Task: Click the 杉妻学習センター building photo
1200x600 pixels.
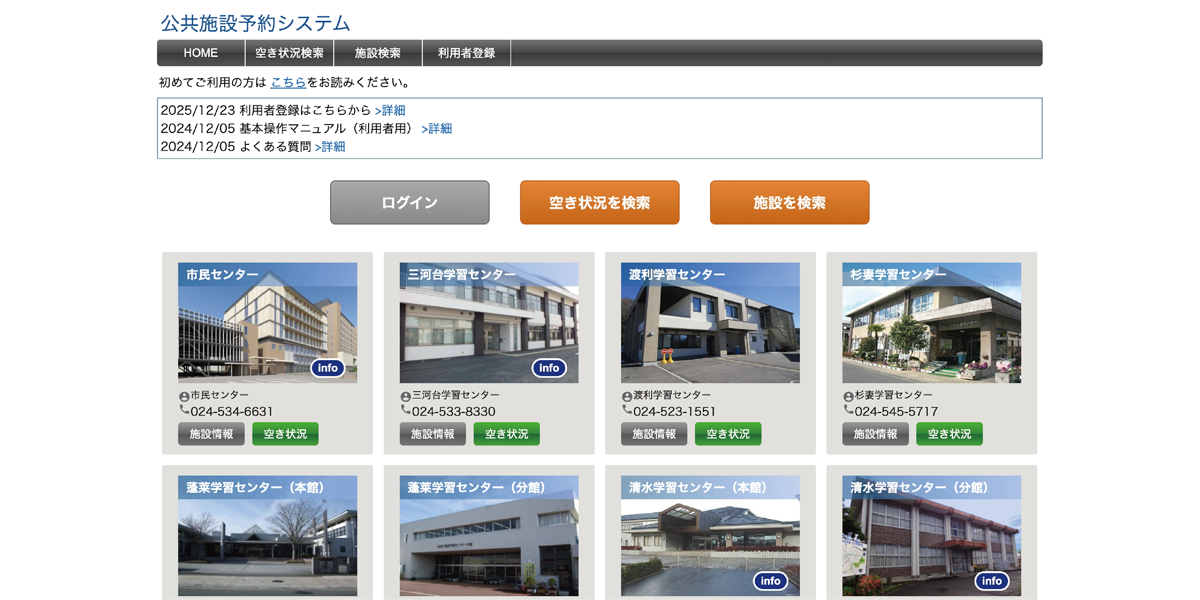Action: (x=932, y=323)
